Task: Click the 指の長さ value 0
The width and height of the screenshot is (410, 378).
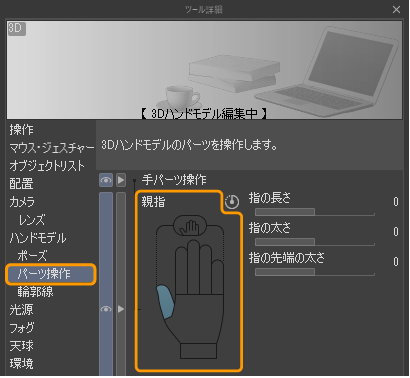Action: [395, 202]
